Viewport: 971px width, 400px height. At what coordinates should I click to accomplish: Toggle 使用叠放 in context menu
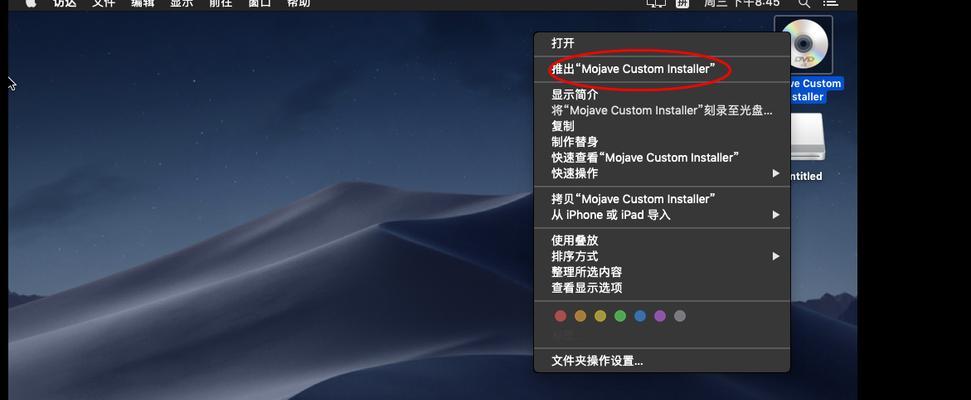click(662, 241)
